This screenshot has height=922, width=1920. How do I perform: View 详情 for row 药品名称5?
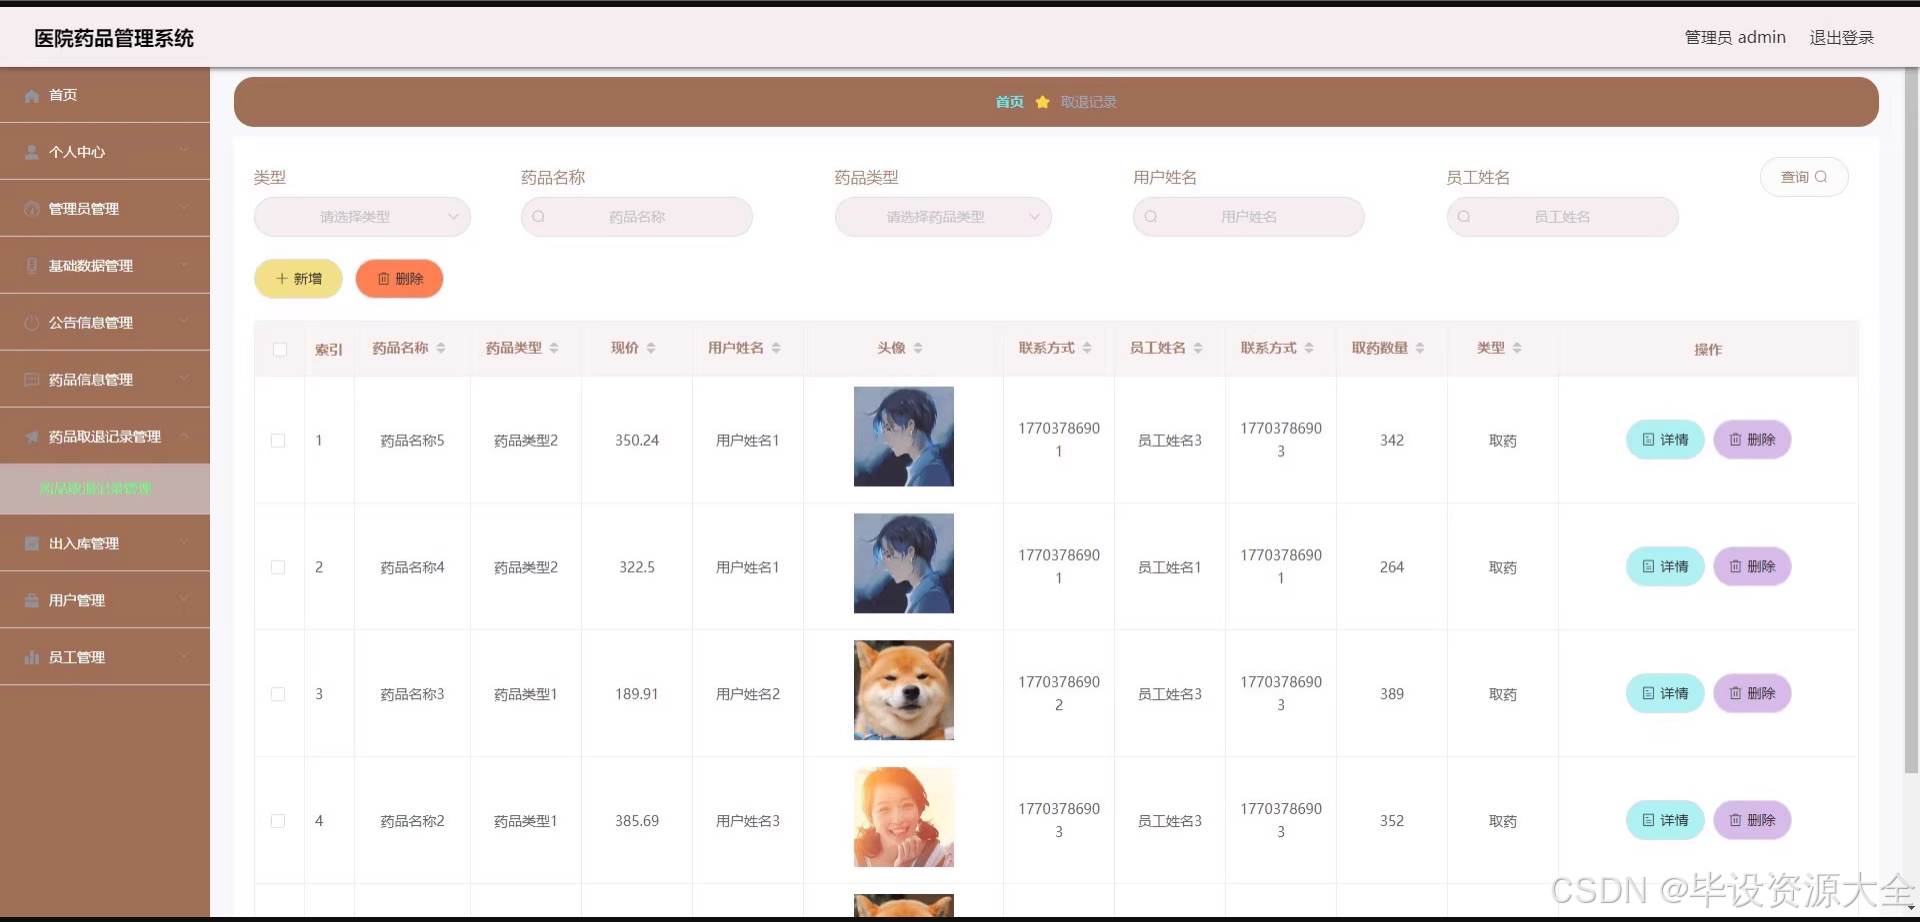pyautogui.click(x=1665, y=440)
